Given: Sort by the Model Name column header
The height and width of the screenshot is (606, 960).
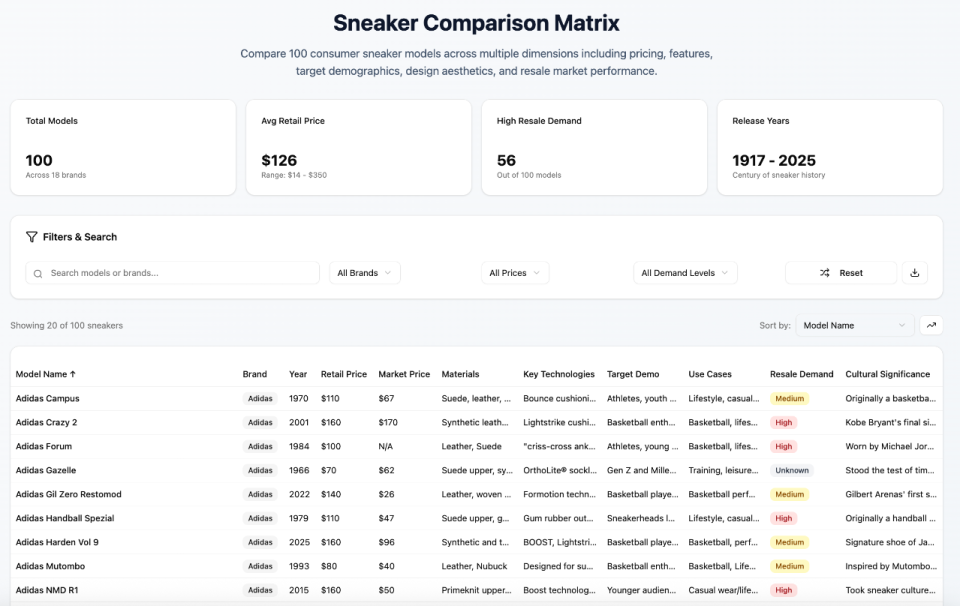Looking at the screenshot, I should tap(45, 374).
